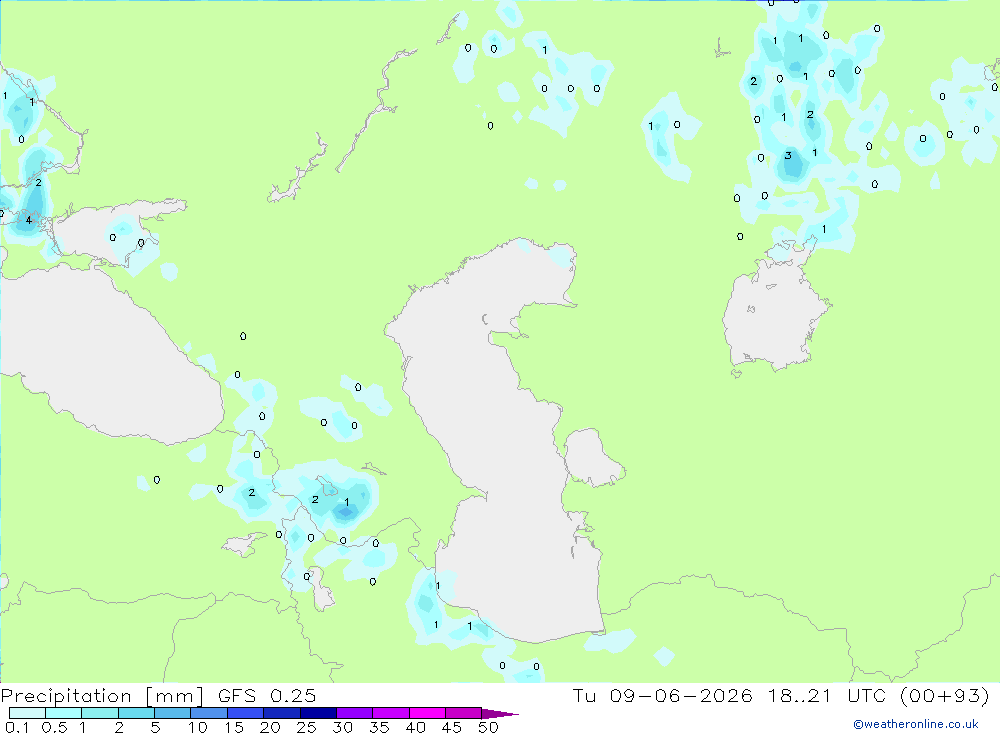
Task: Click the legend value '10'
Action: coord(198,727)
